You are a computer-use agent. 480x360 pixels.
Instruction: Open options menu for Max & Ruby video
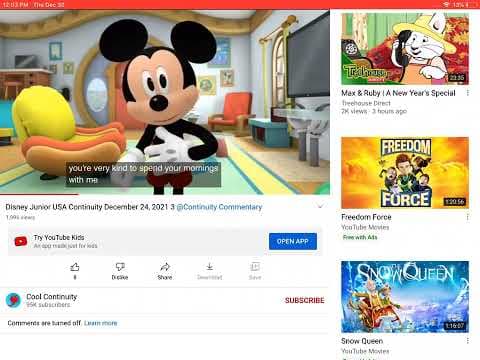(x=468, y=93)
